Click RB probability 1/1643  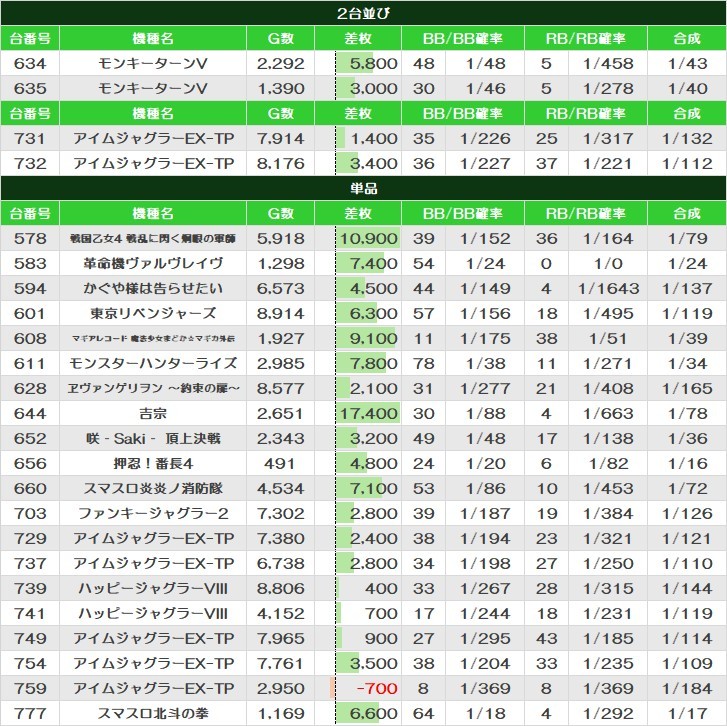[608, 288]
